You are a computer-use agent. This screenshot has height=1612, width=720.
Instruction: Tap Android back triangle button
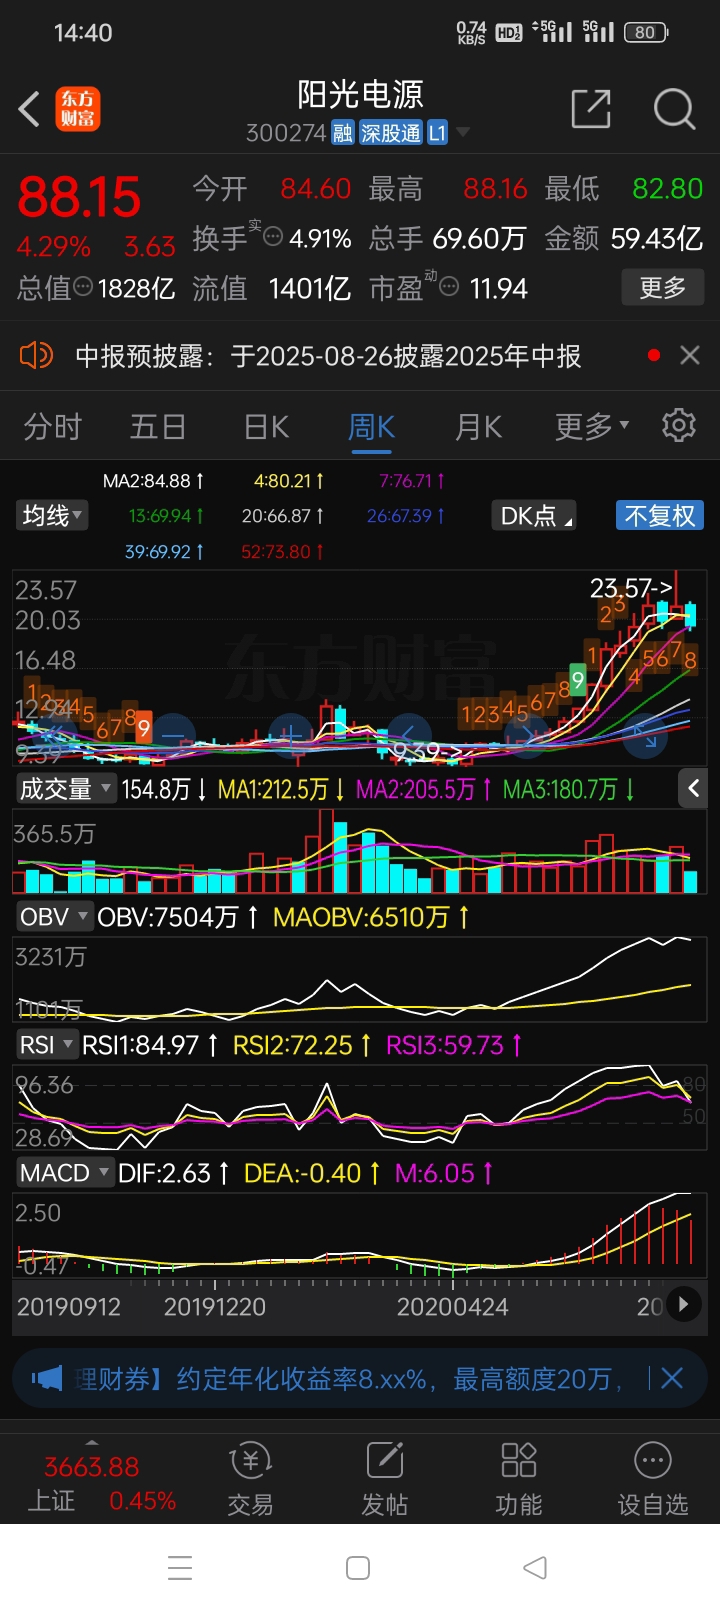[x=535, y=1568]
